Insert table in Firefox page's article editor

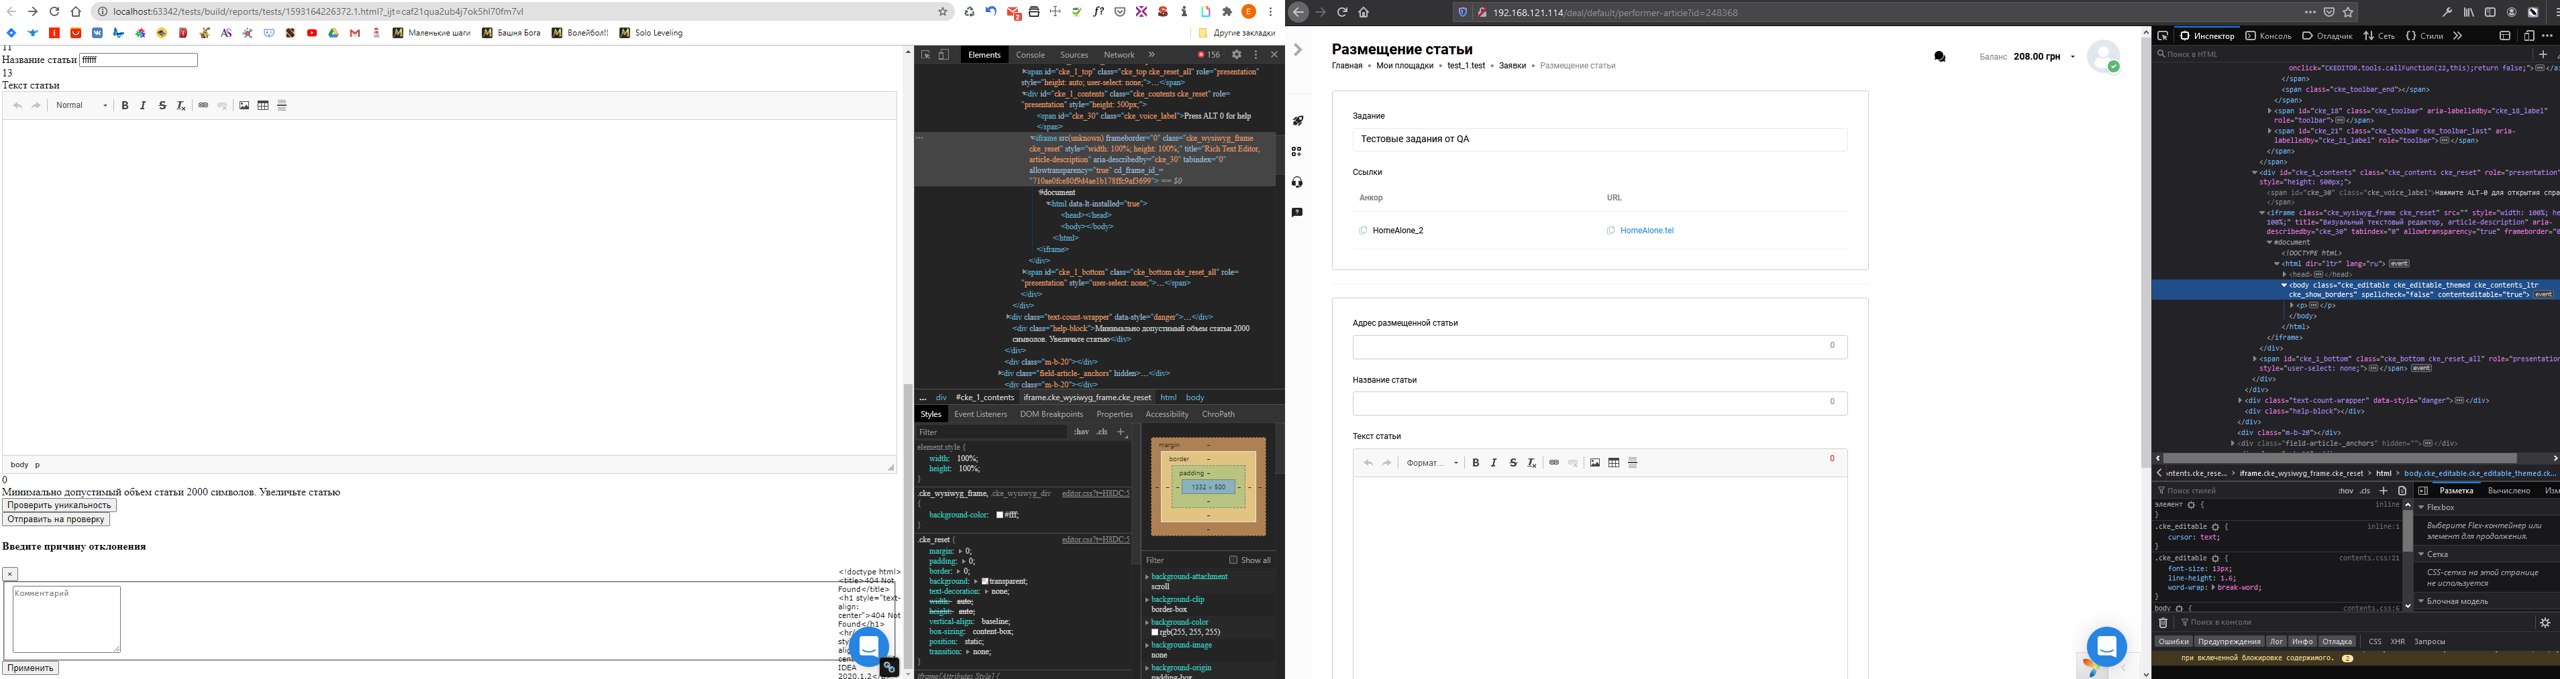coord(1614,463)
